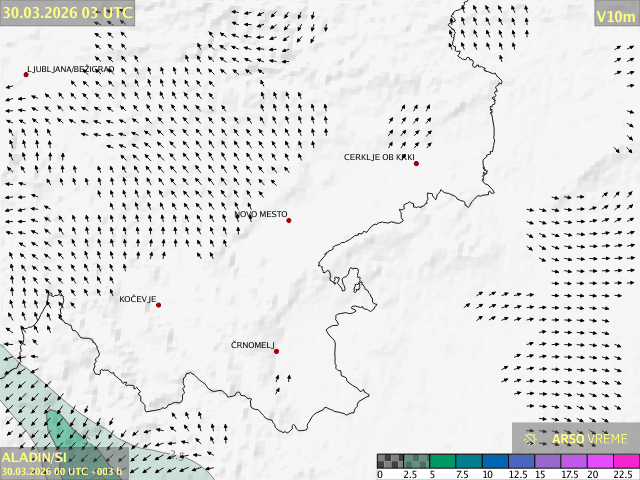Click the 30.03.2026 03 UTC timestamp
Screen dimensions: 640x480
coord(66,13)
